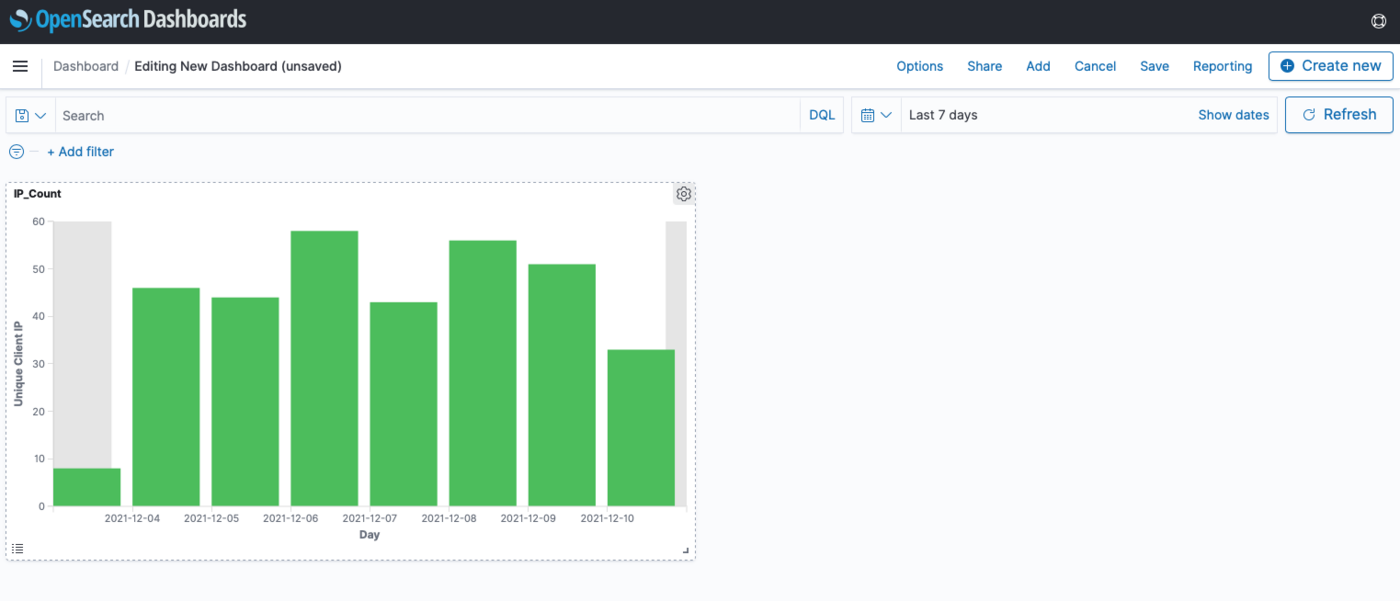
Task: Toggle the chart legend list icon
Action: 17,548
